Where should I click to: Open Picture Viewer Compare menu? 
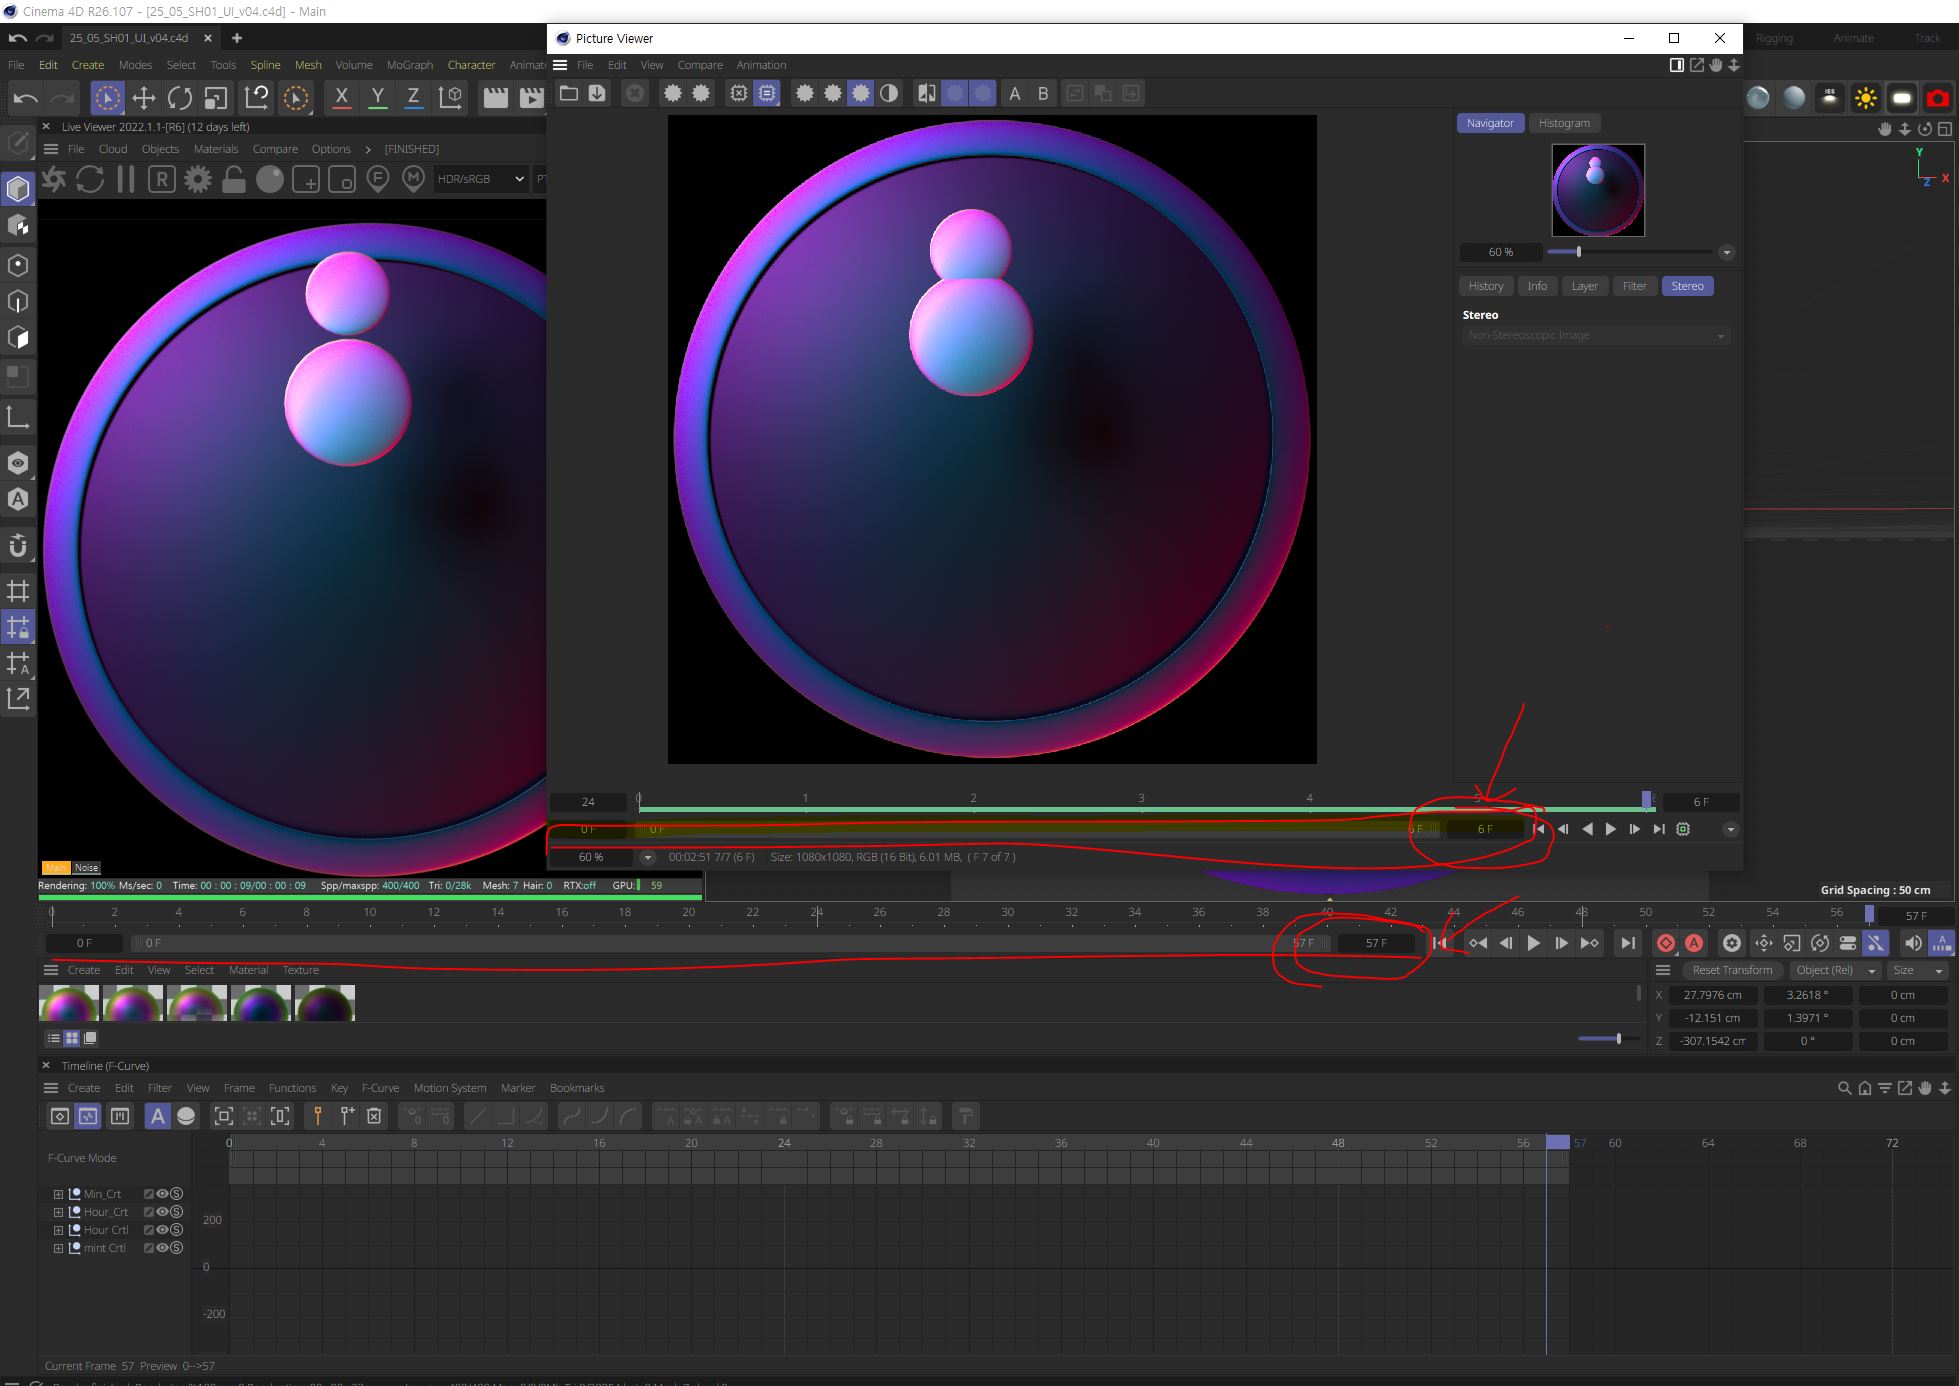click(x=700, y=65)
